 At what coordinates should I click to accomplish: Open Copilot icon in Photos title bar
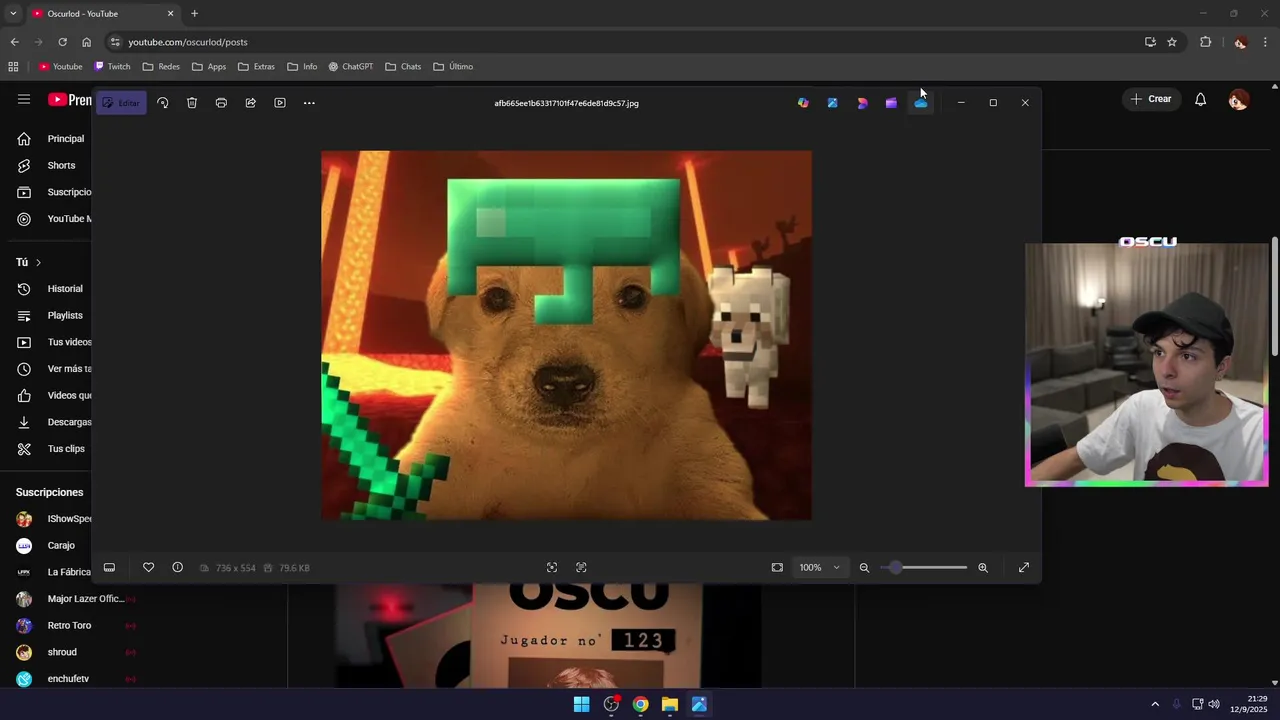tap(803, 103)
